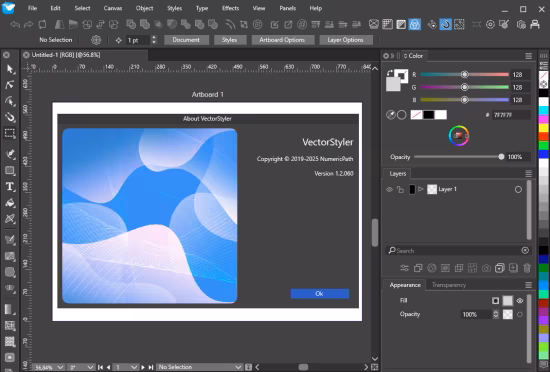Open the zoom level 56.84% dropdown
The width and height of the screenshot is (550, 372).
pyautogui.click(x=60, y=367)
